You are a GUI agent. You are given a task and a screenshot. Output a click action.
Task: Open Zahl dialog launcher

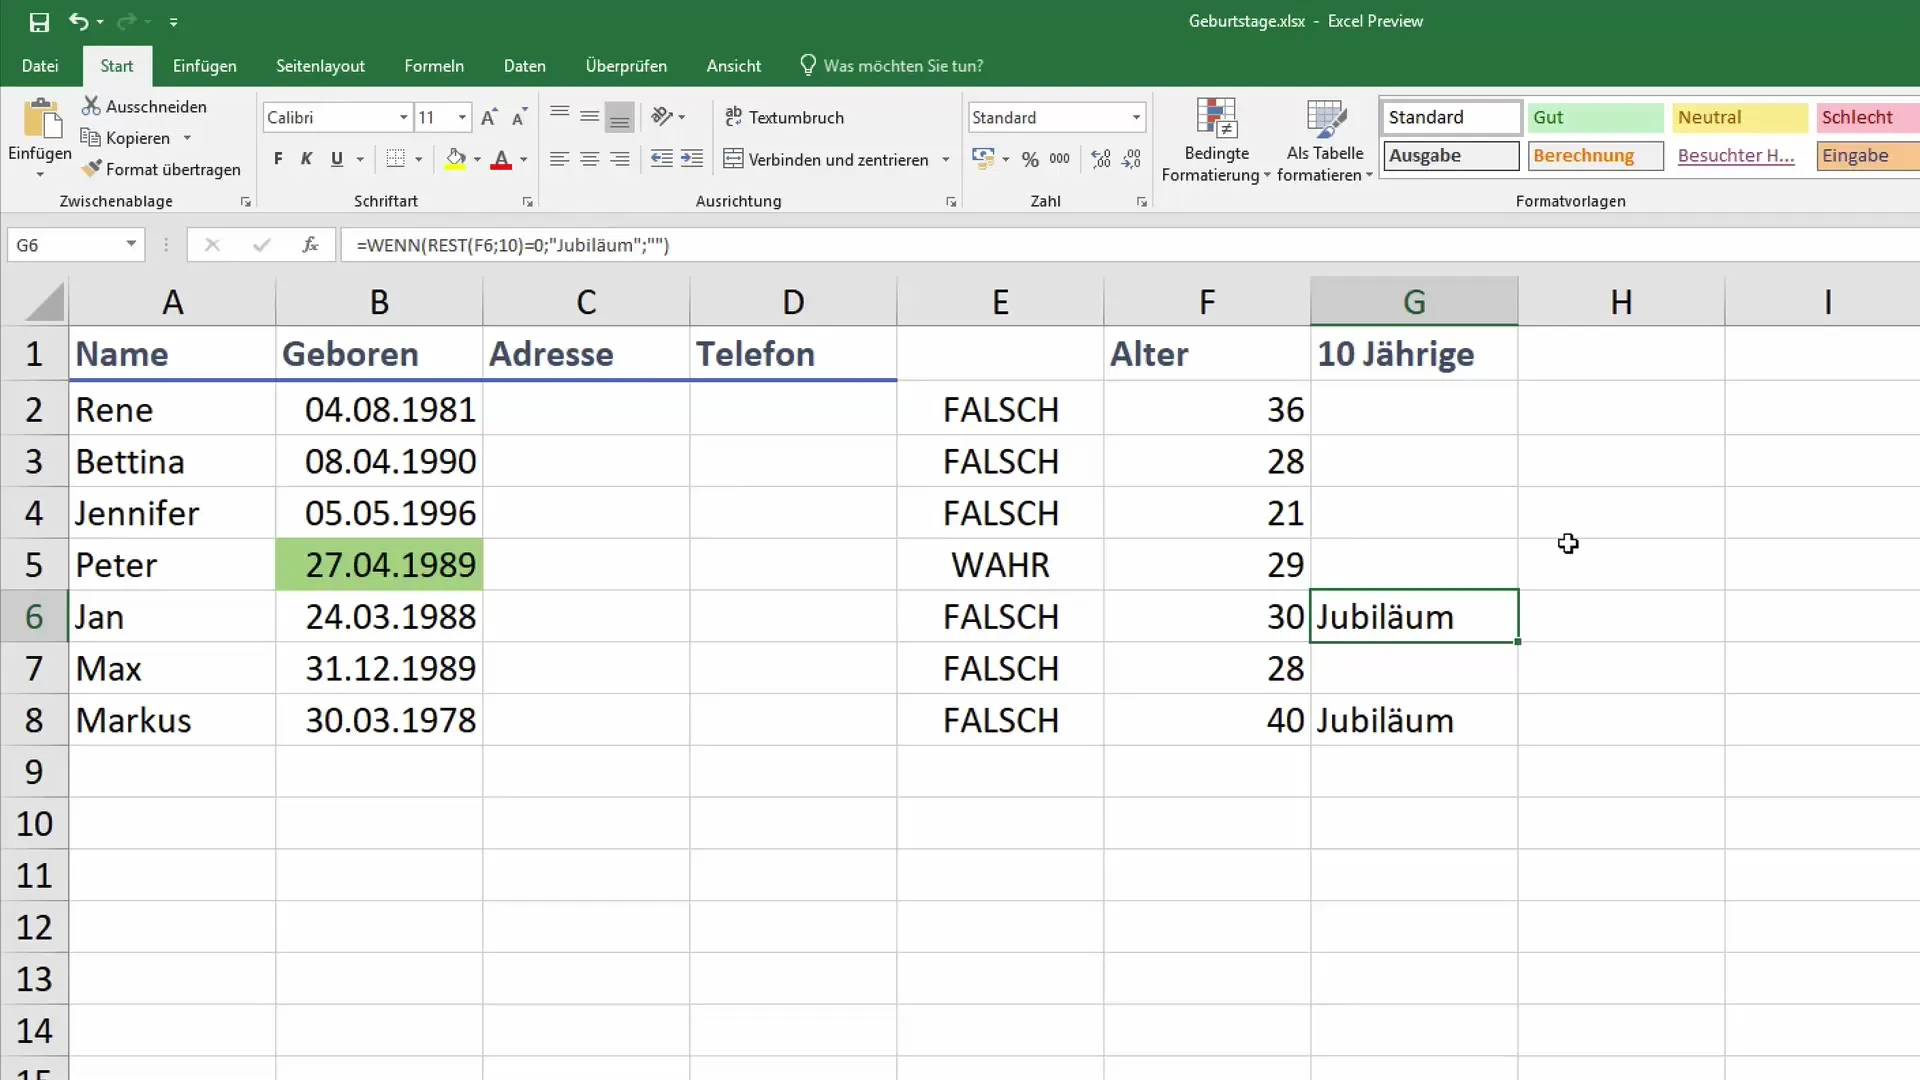(1141, 202)
